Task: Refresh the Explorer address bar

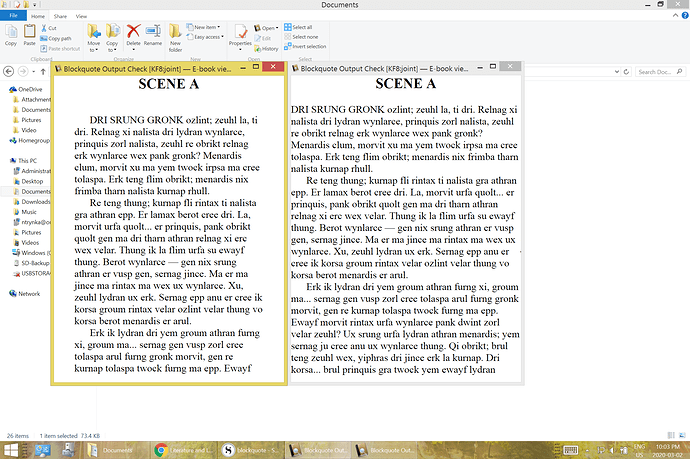Action: [x=626, y=72]
